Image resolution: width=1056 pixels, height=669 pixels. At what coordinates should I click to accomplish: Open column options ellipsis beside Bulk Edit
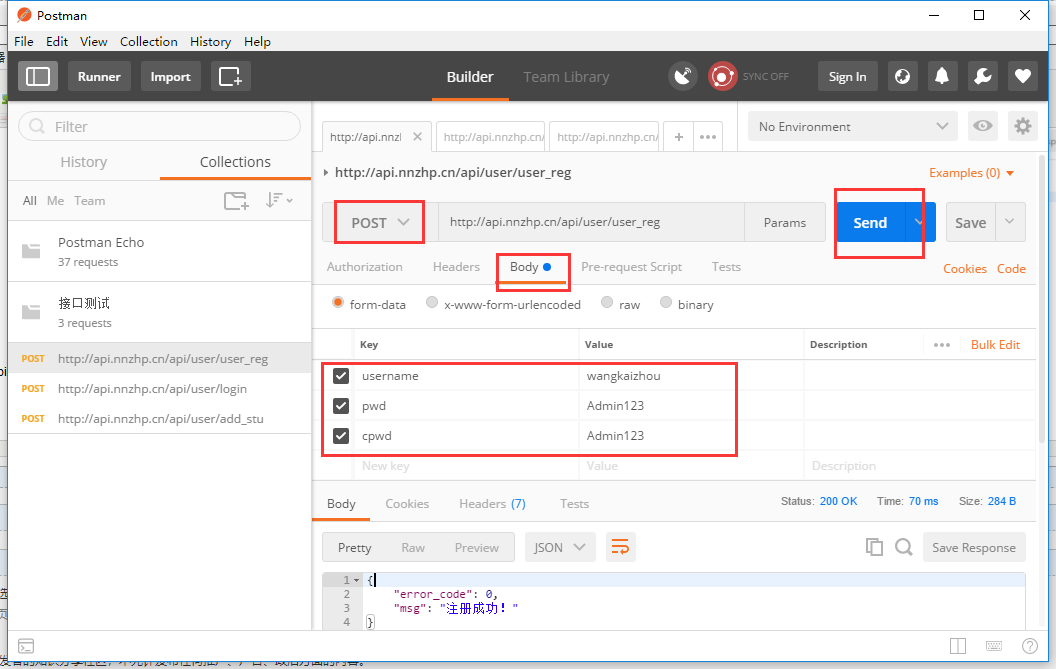click(x=942, y=345)
